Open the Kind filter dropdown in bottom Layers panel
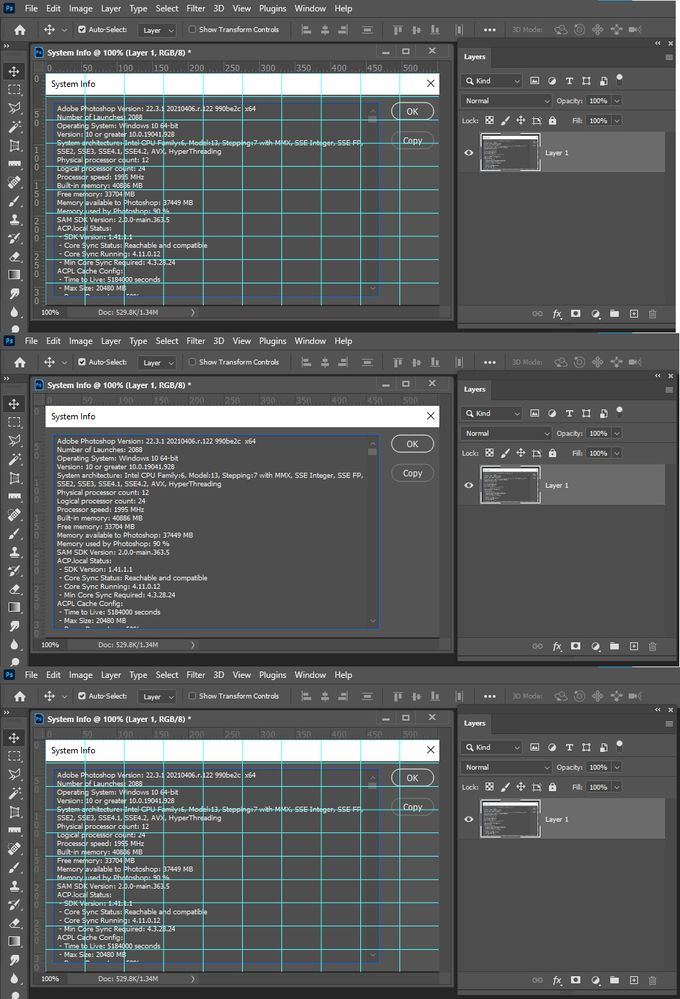Screen dimensions: 680x999 492,747
